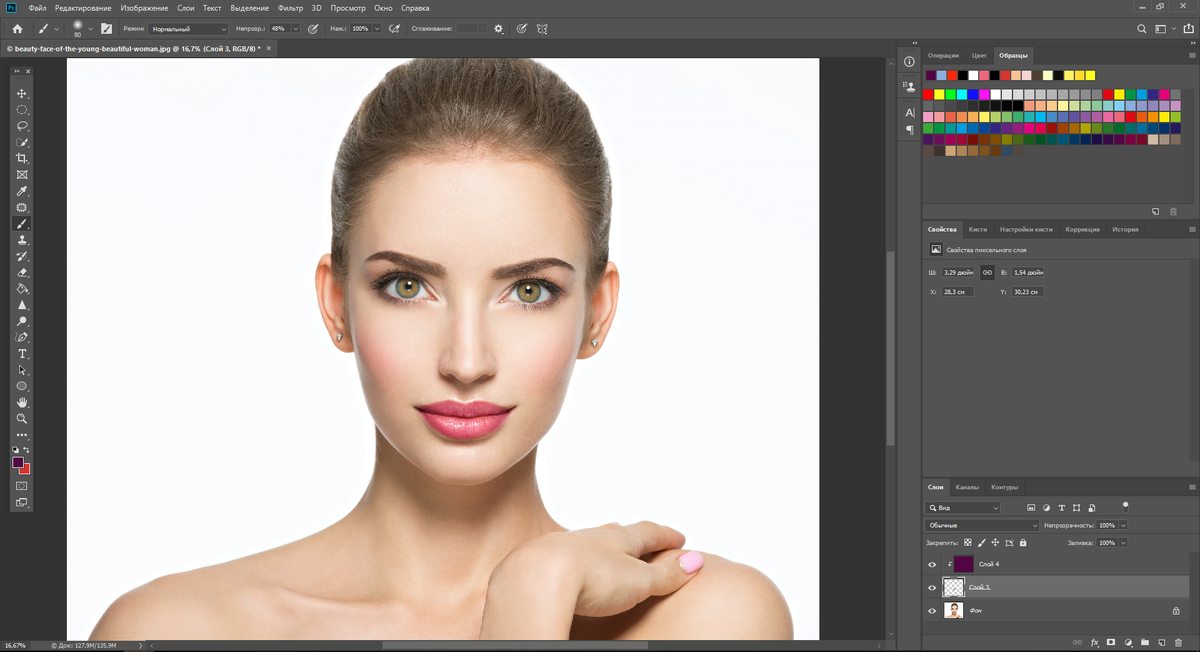The height and width of the screenshot is (652, 1200).
Task: Select the Paint Bucket tool
Action: [22, 289]
